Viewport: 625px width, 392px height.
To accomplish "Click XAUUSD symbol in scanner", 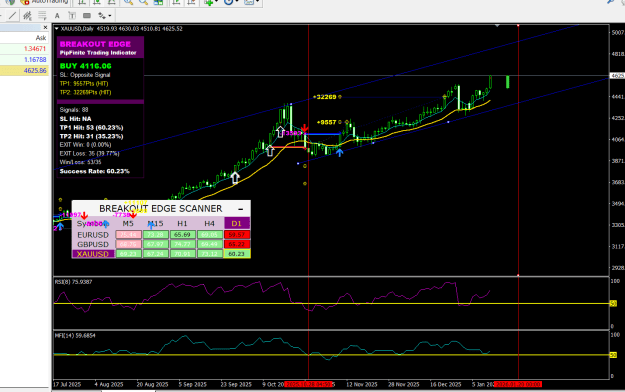I will tap(93, 254).
